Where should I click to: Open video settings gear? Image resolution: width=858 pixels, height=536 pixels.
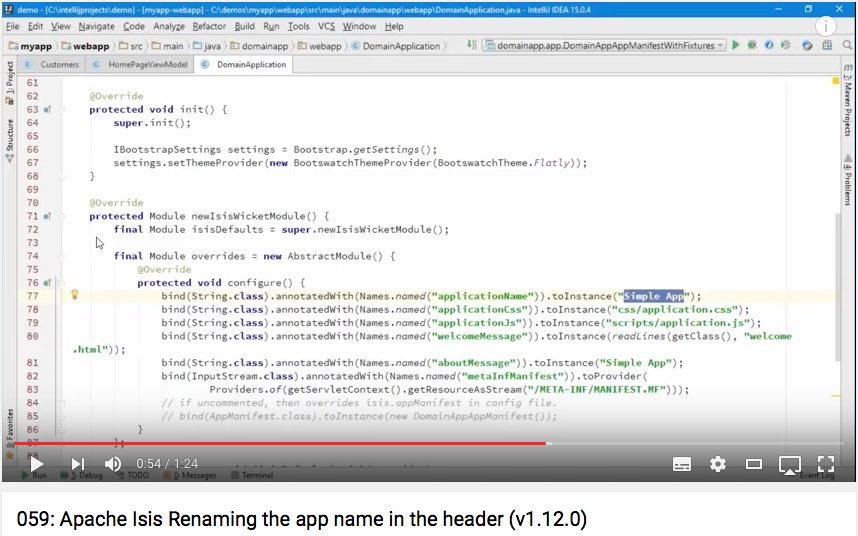click(718, 464)
